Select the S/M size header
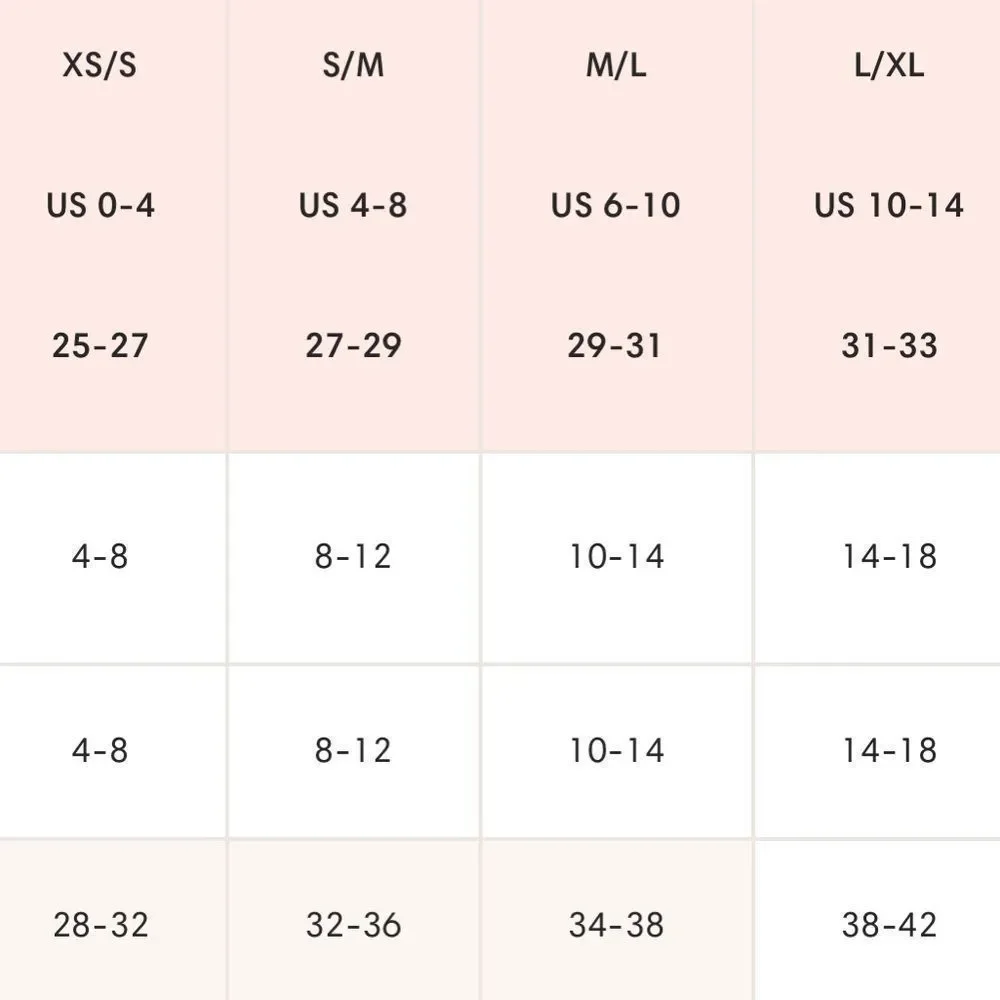The image size is (1000, 1000). (353, 66)
